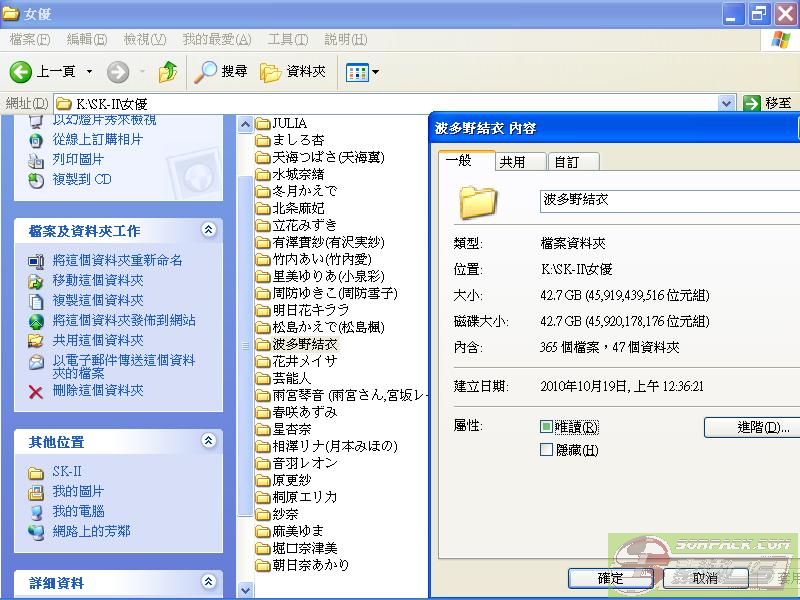Select the 波多野結衣 folder in the list
This screenshot has width=800, height=600.
pos(303,343)
